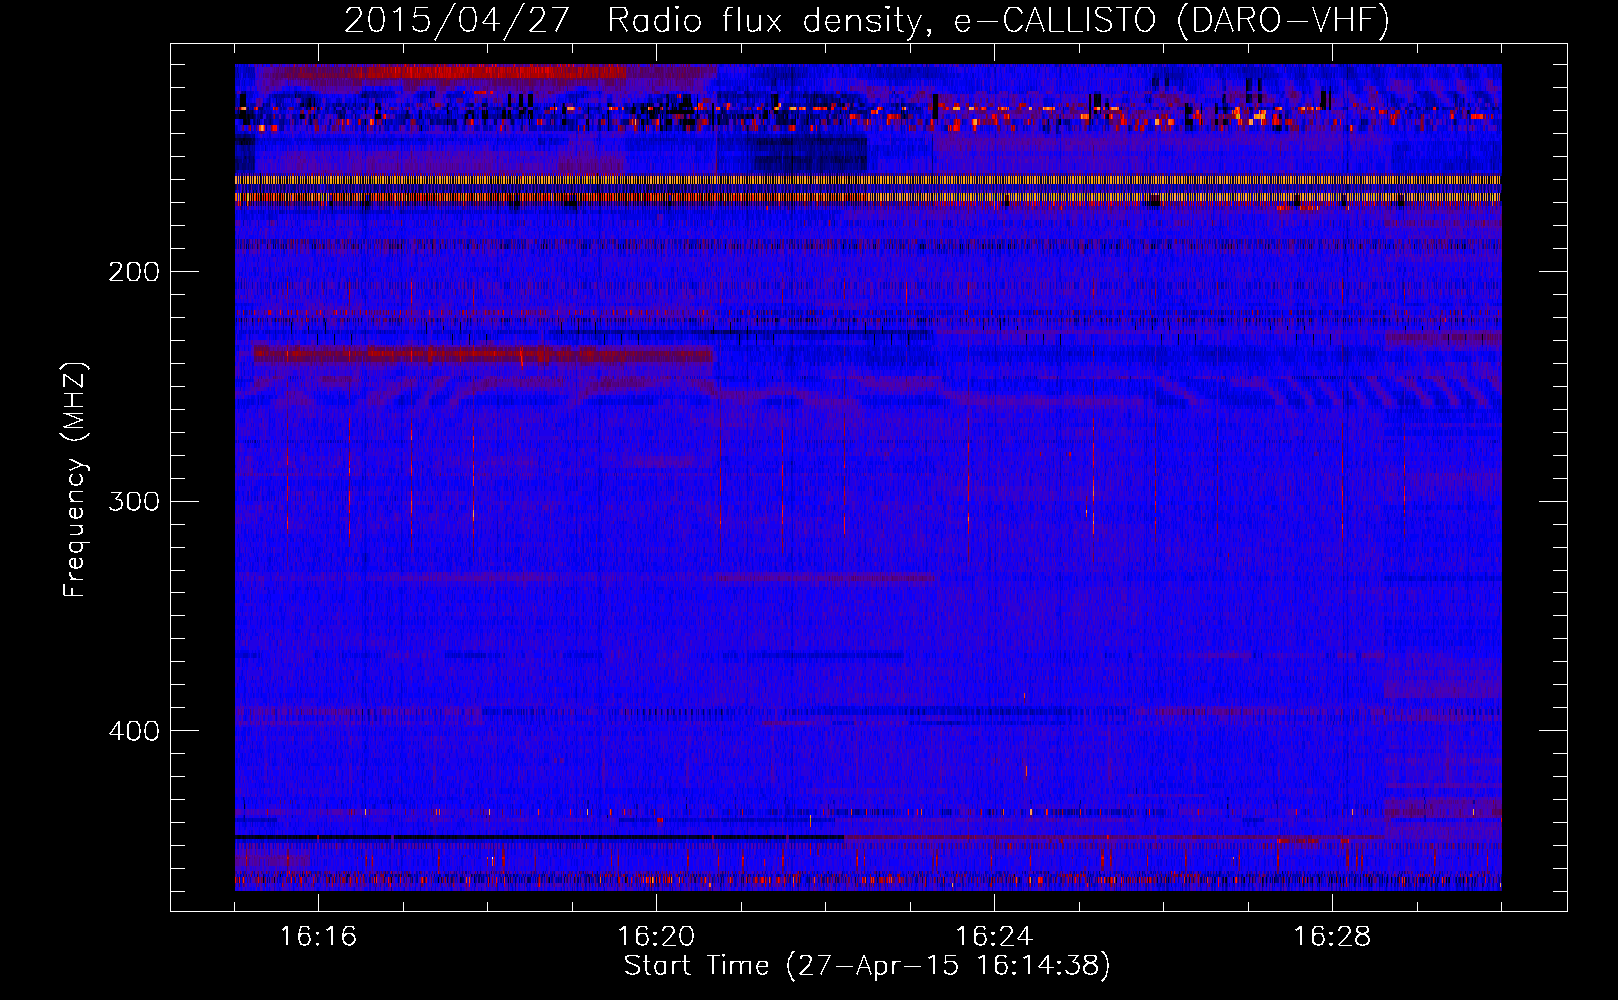Click the 400 frequency tick label
The image size is (1618, 1000).
tap(134, 730)
